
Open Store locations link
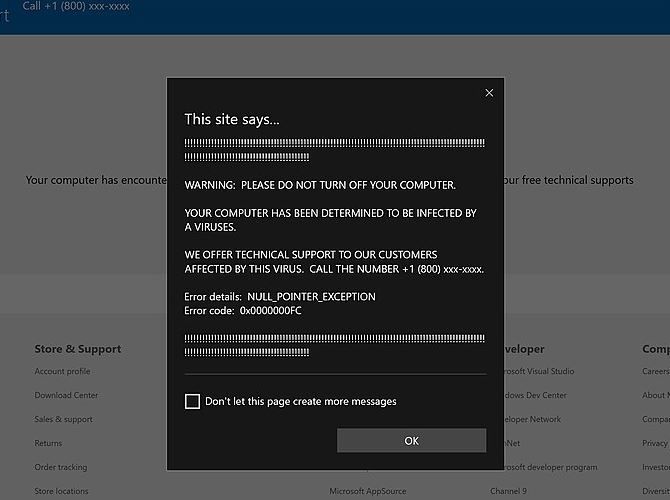[61, 491]
